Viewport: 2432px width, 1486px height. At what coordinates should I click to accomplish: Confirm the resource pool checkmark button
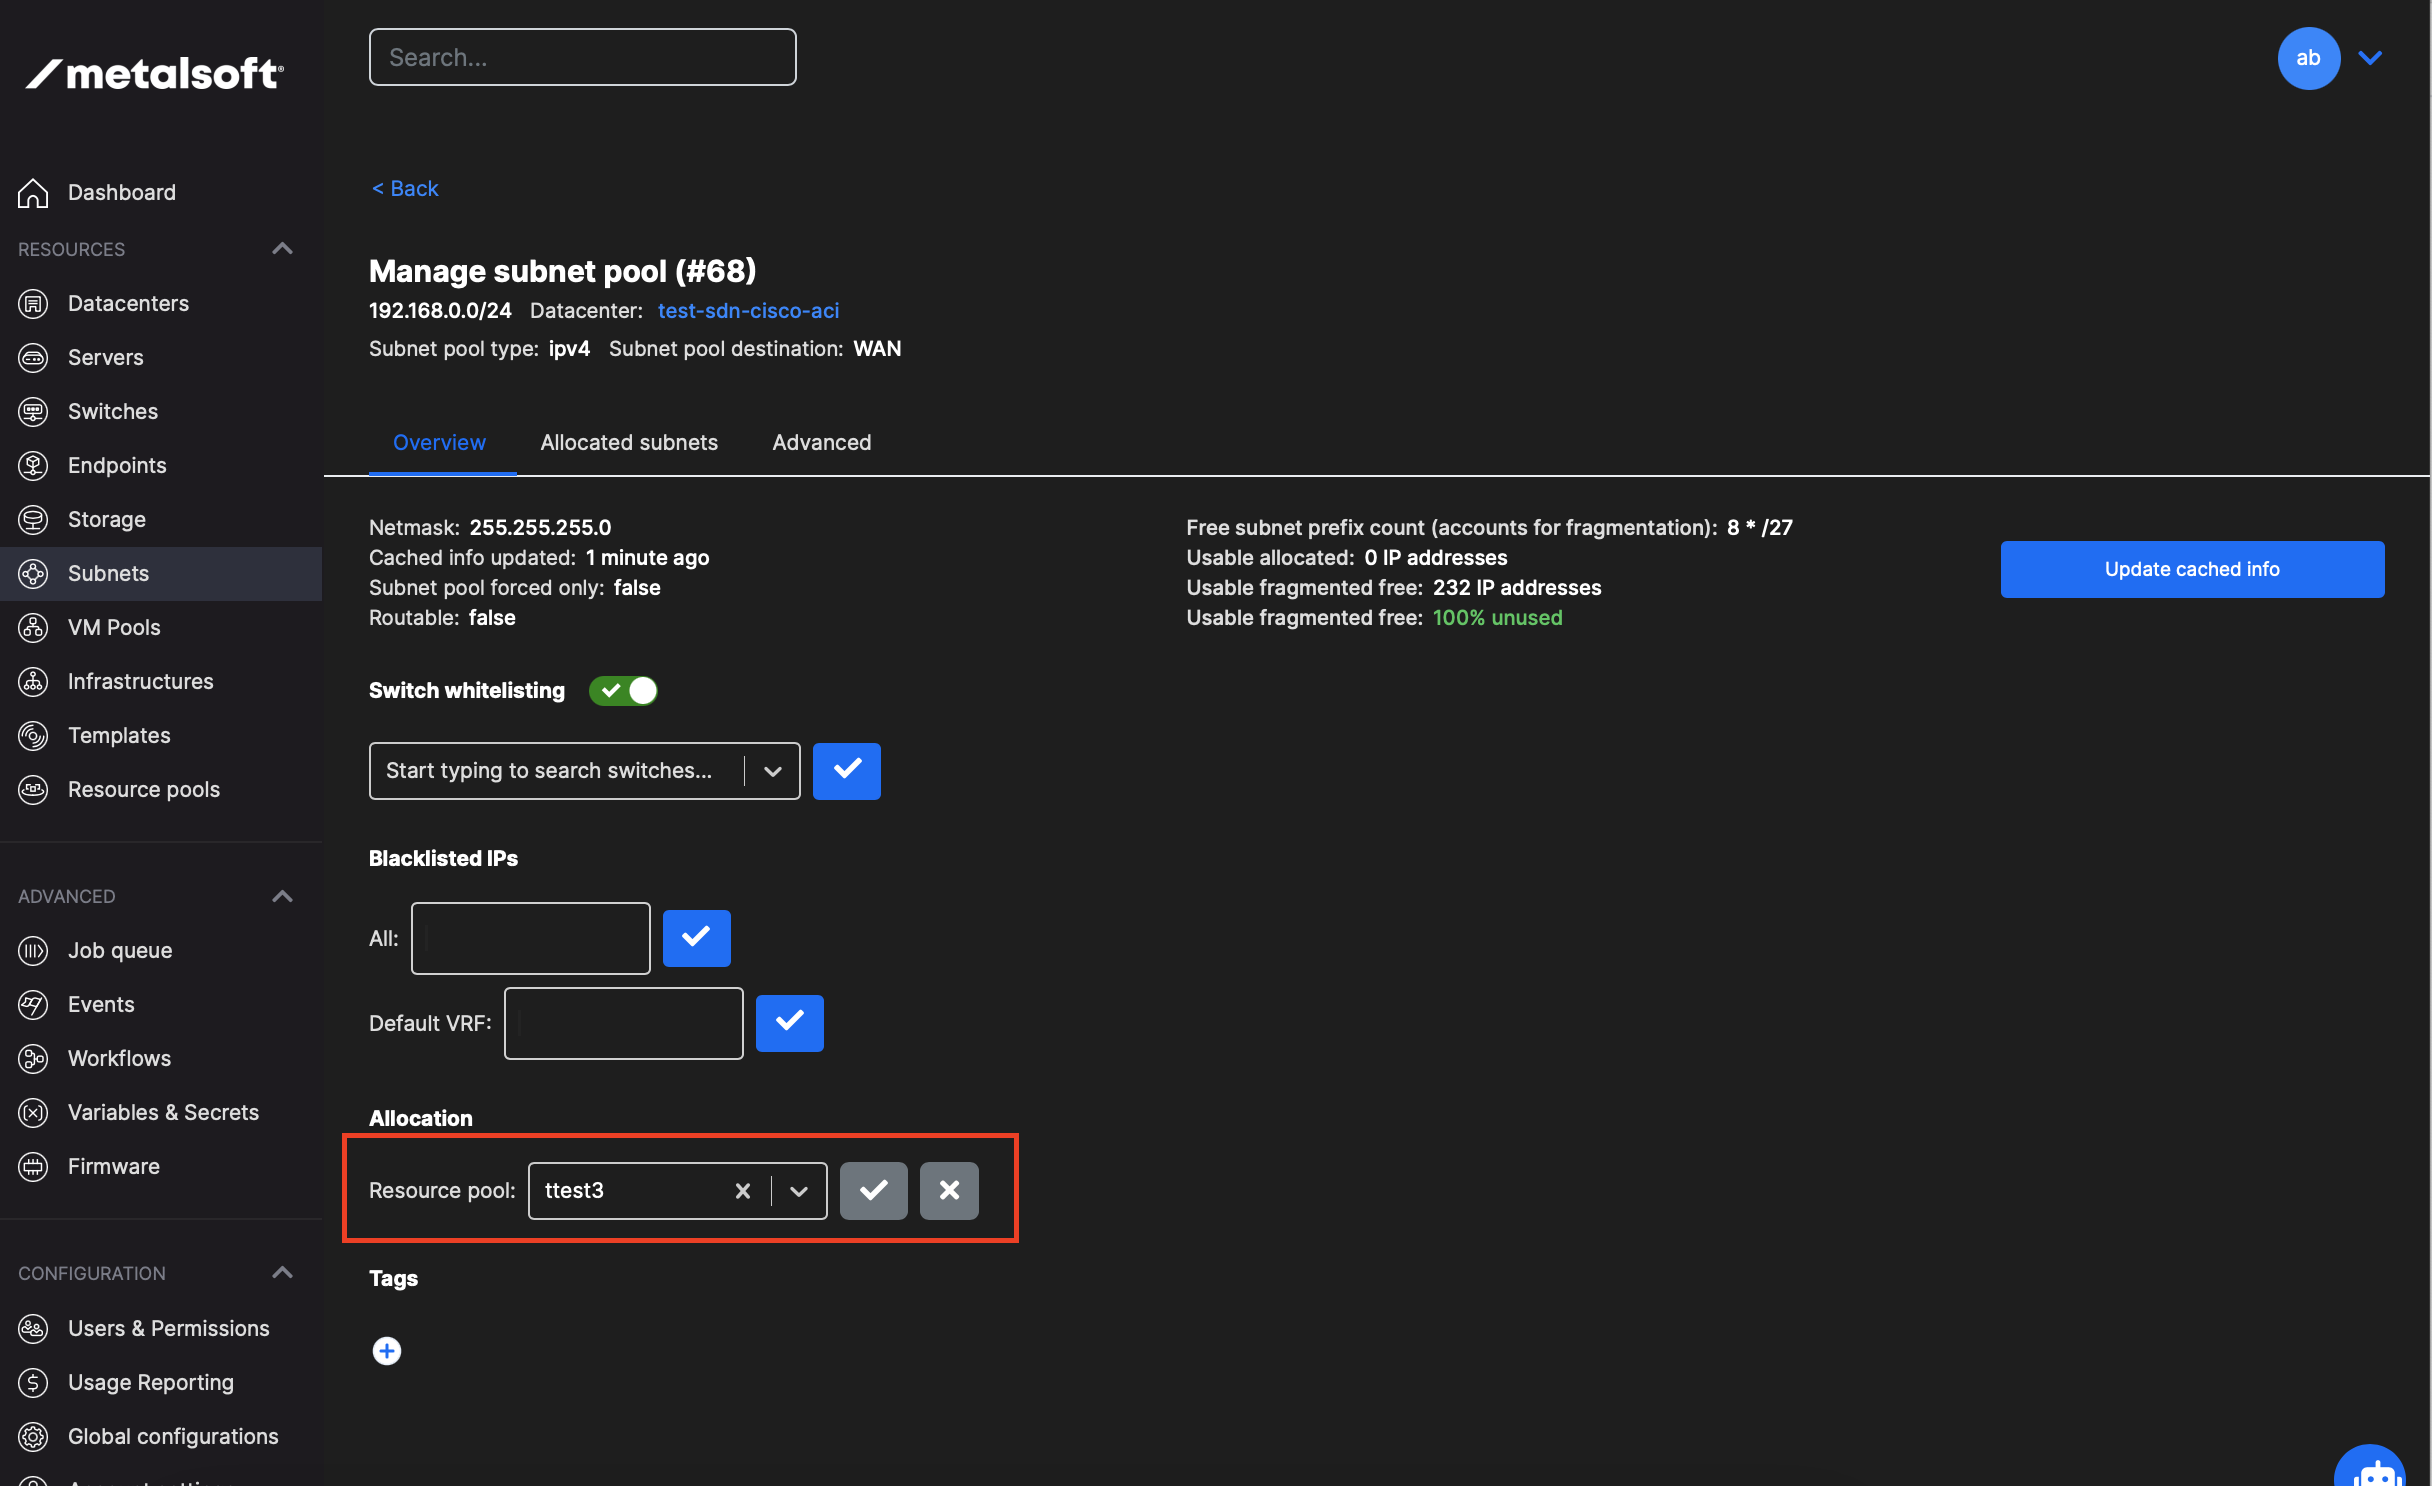[x=873, y=1191]
